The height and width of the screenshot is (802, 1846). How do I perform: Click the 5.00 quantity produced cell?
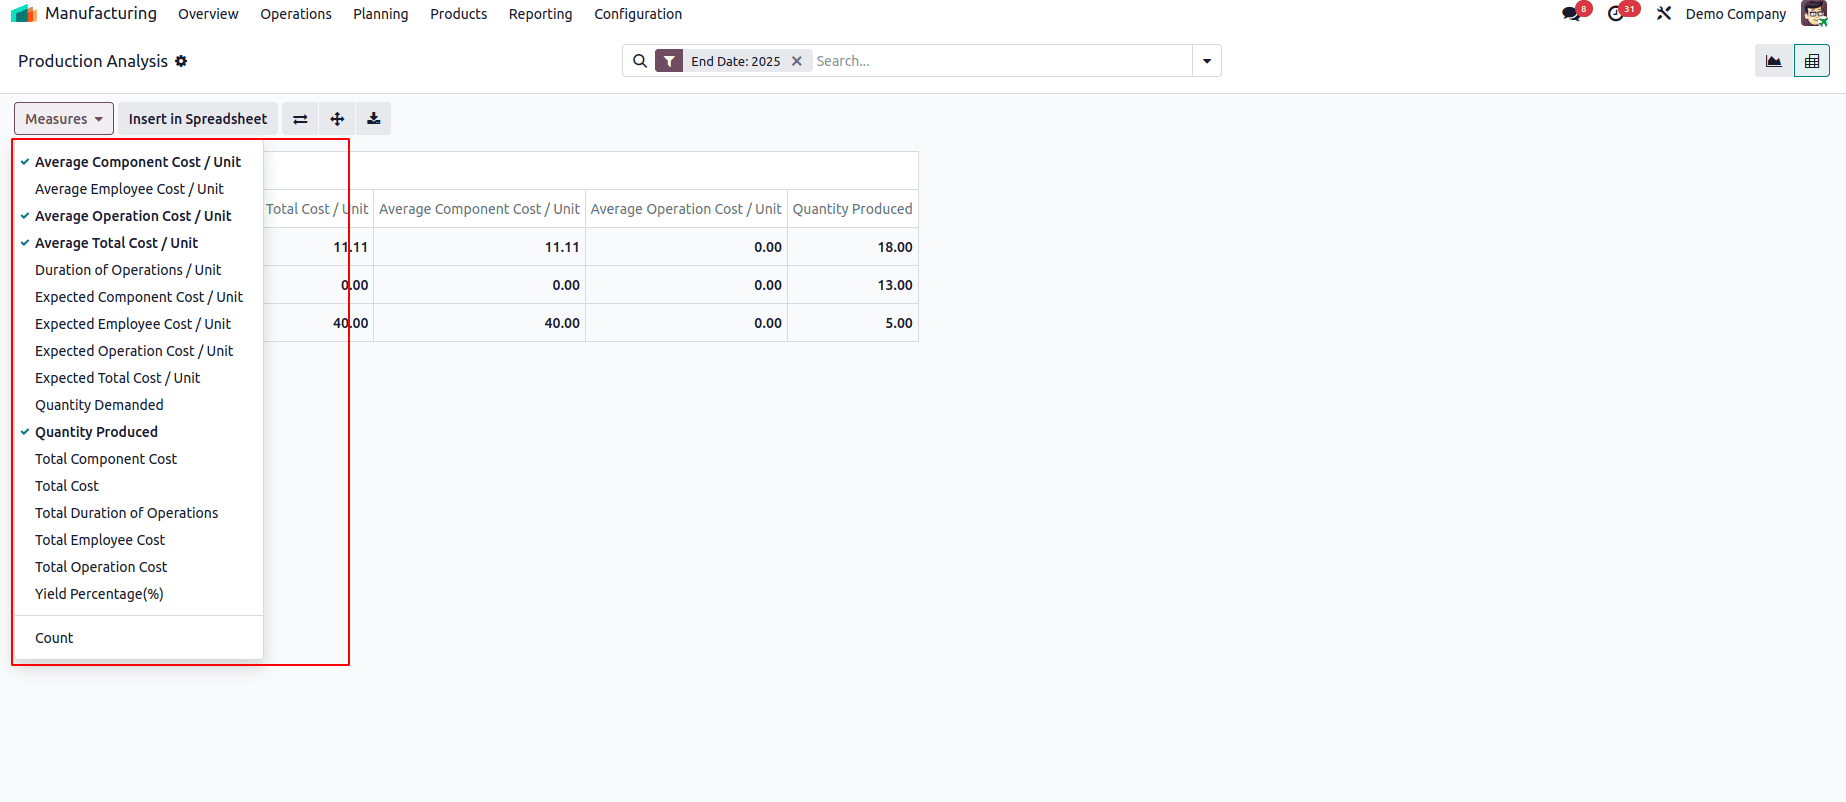tap(853, 323)
